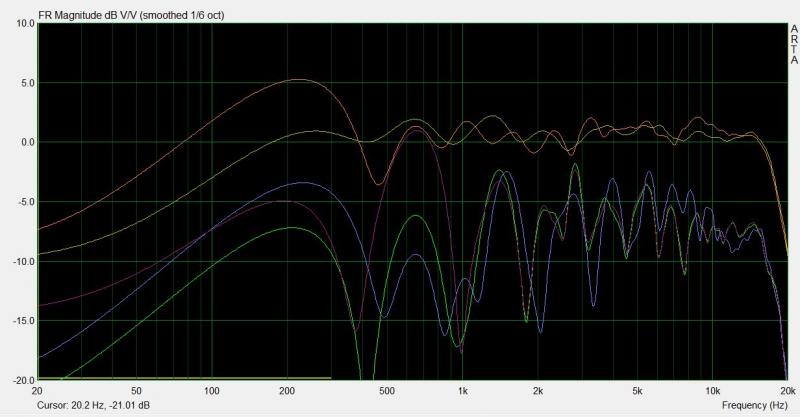The height and width of the screenshot is (417, 800).
Task: Click the 10k x-axis label
Action: pos(712,391)
